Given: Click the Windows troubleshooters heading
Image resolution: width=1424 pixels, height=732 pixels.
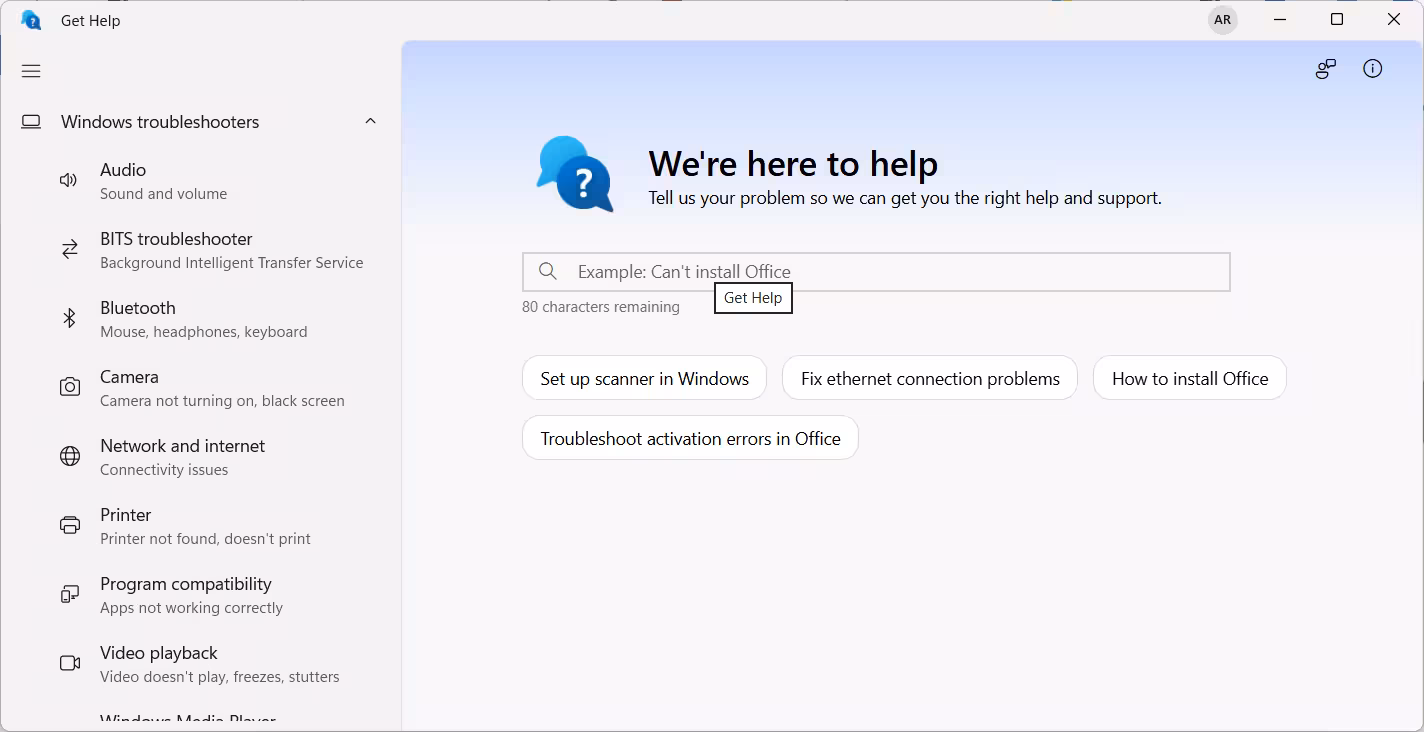Looking at the screenshot, I should [160, 122].
